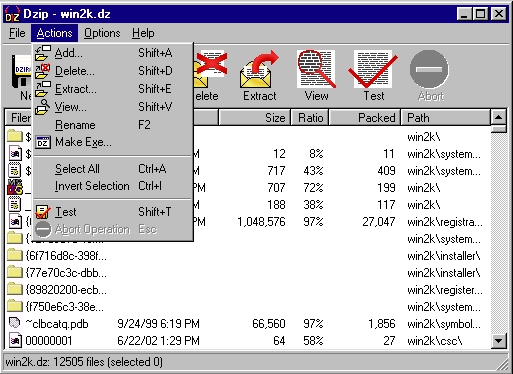Click the {89820200-ecb... folder name

click(x=66, y=290)
